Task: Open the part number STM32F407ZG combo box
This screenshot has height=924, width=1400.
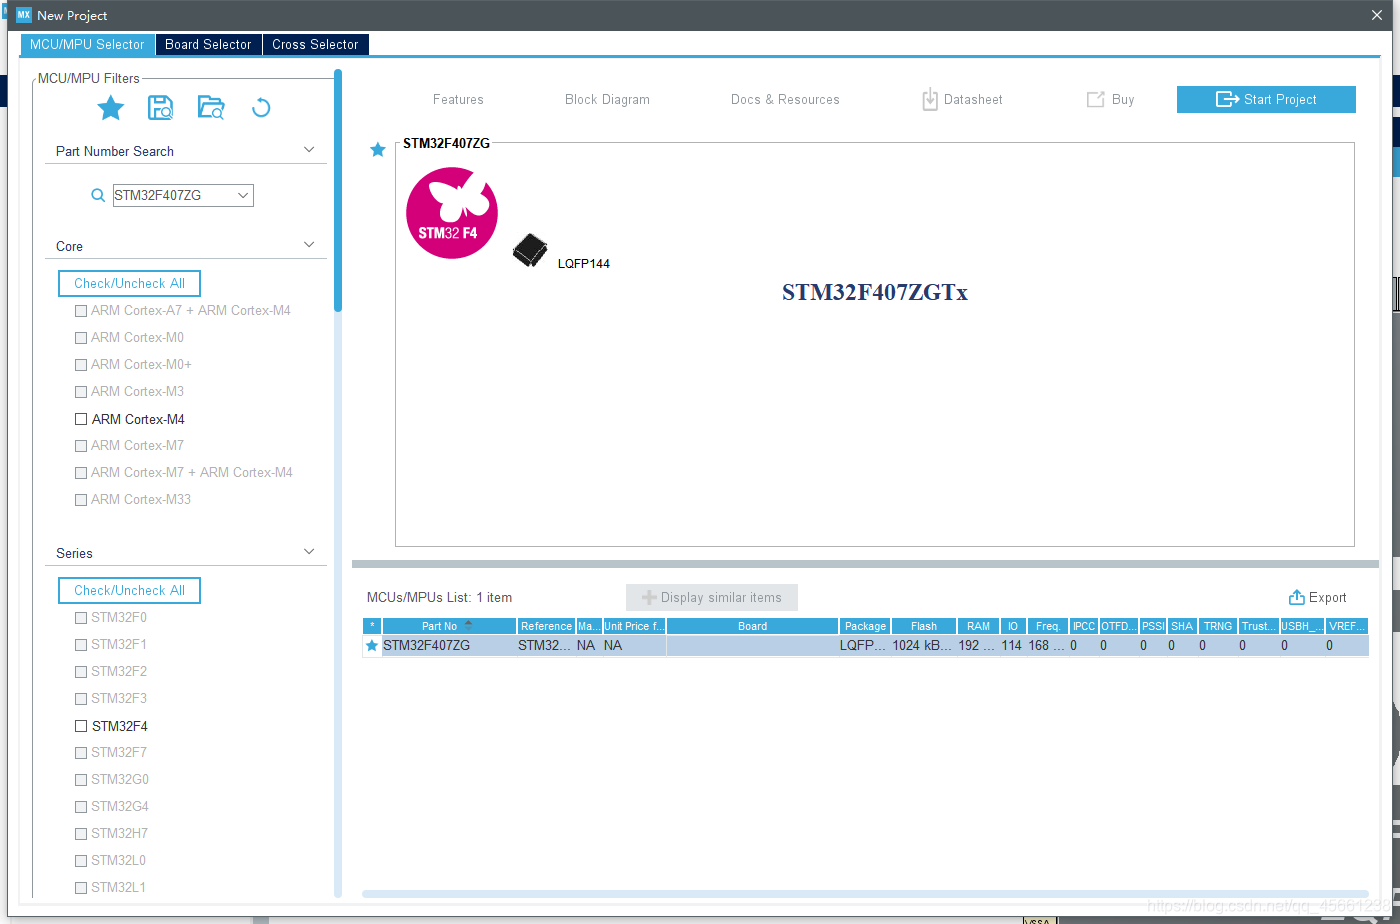Action: [x=183, y=196]
